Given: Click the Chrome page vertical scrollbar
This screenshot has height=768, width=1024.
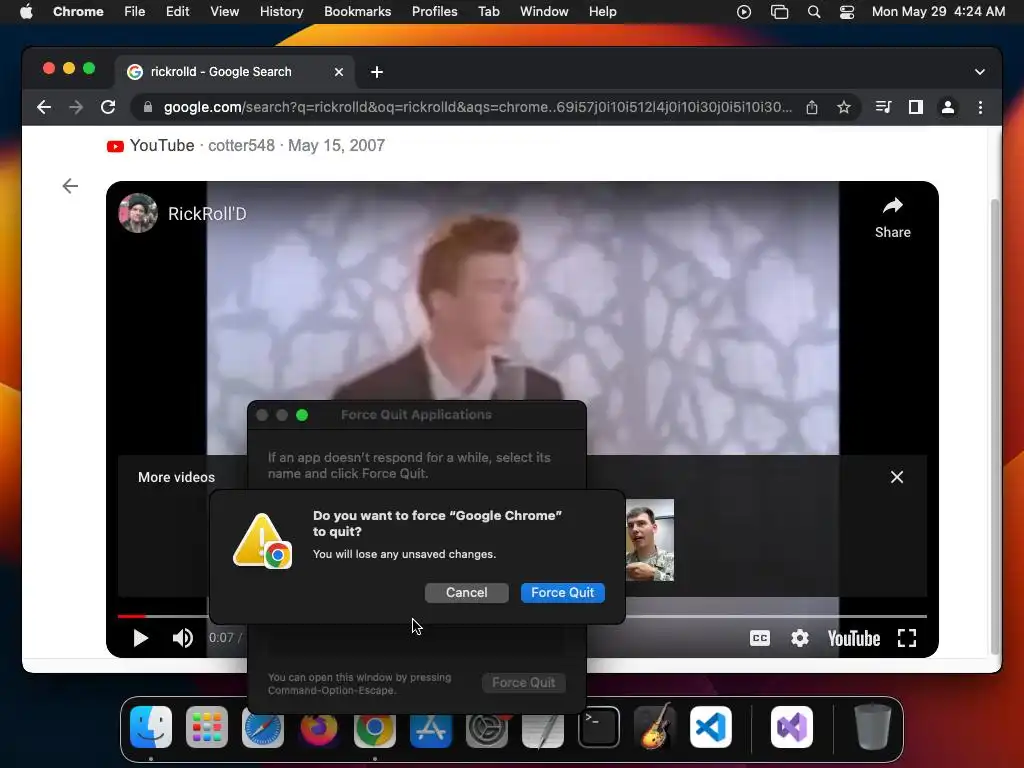Looking at the screenshot, I should tap(995, 424).
